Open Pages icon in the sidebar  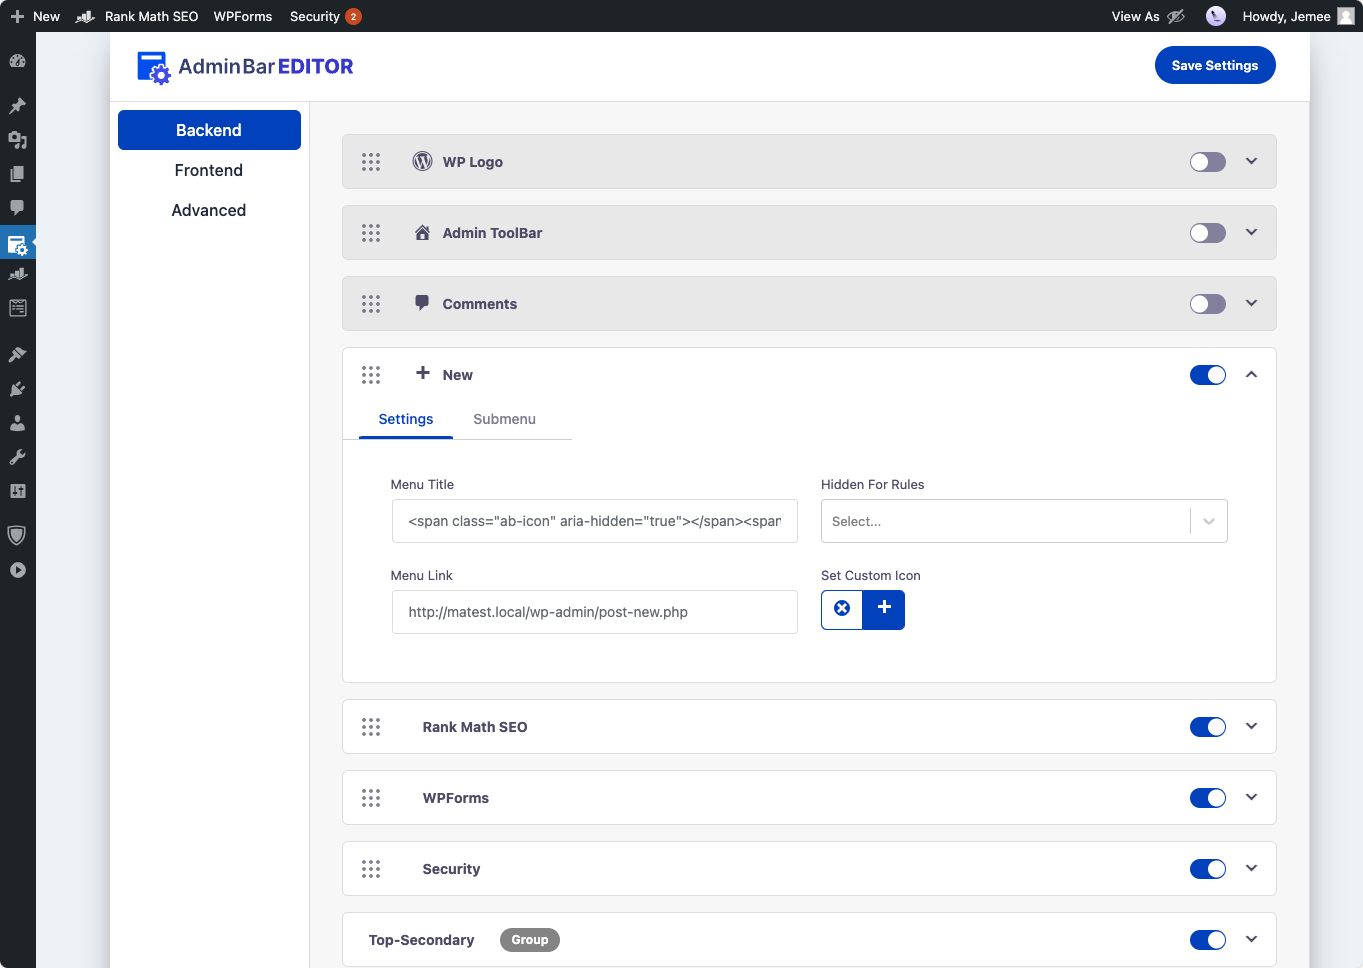point(17,173)
